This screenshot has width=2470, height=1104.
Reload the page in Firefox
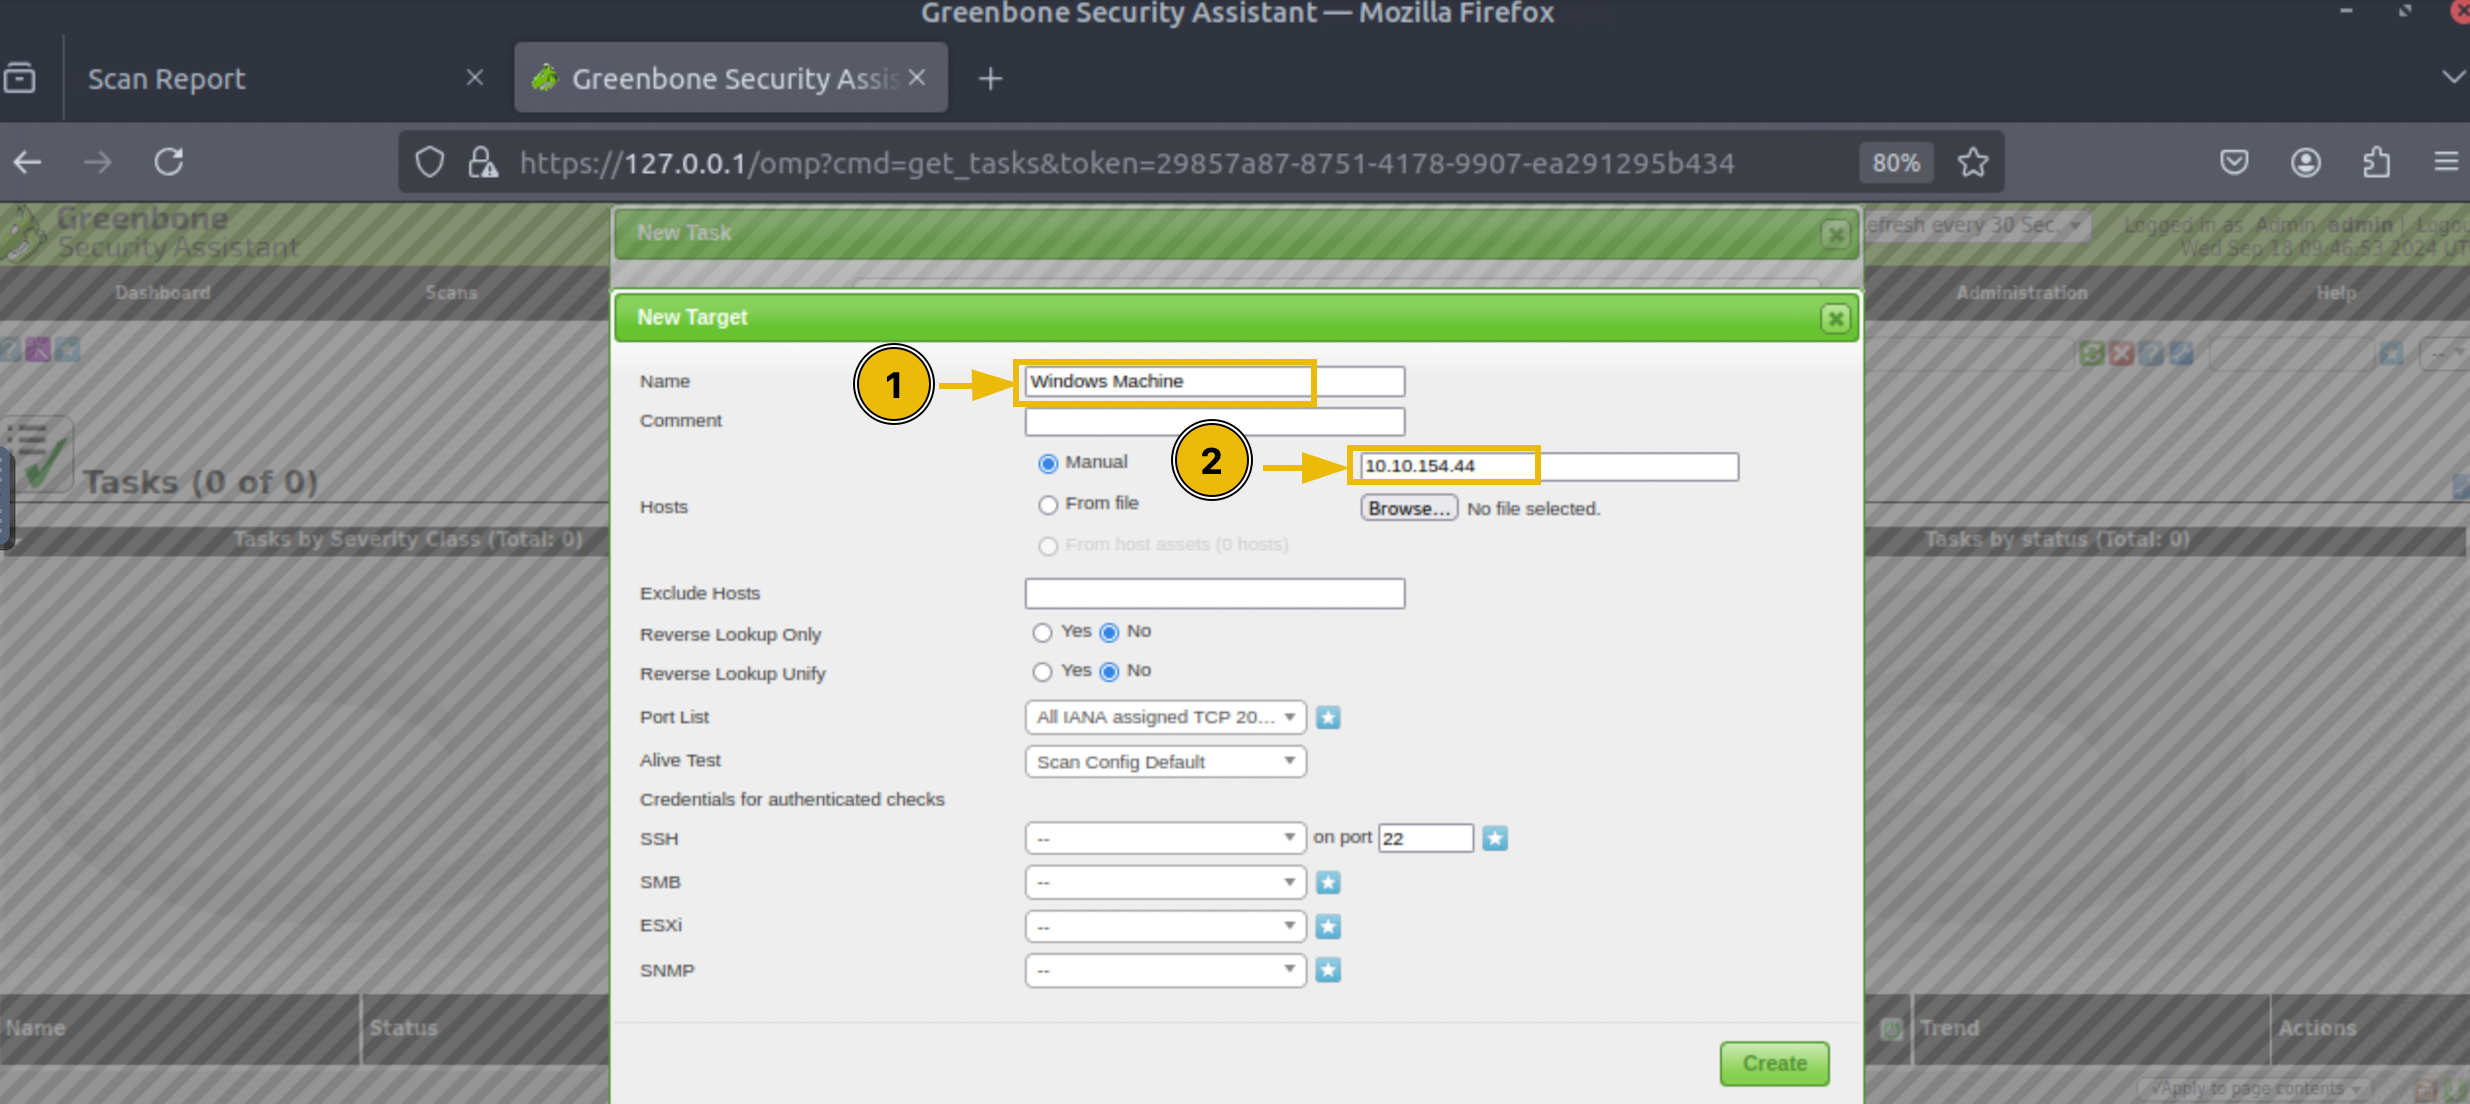168,162
